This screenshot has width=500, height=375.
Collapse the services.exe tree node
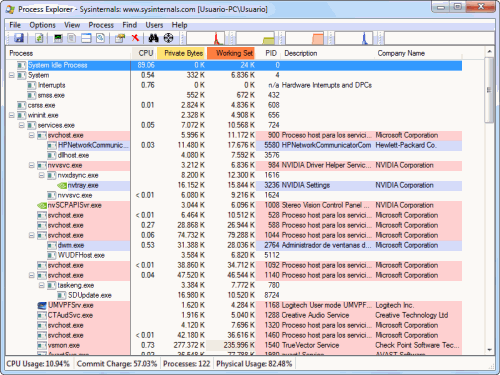coord(22,125)
